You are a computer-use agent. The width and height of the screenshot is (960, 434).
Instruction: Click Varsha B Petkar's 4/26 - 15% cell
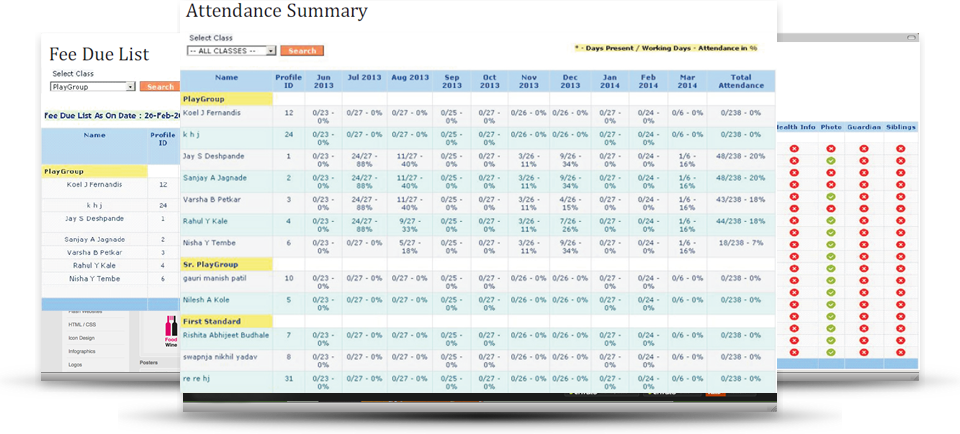(570, 203)
